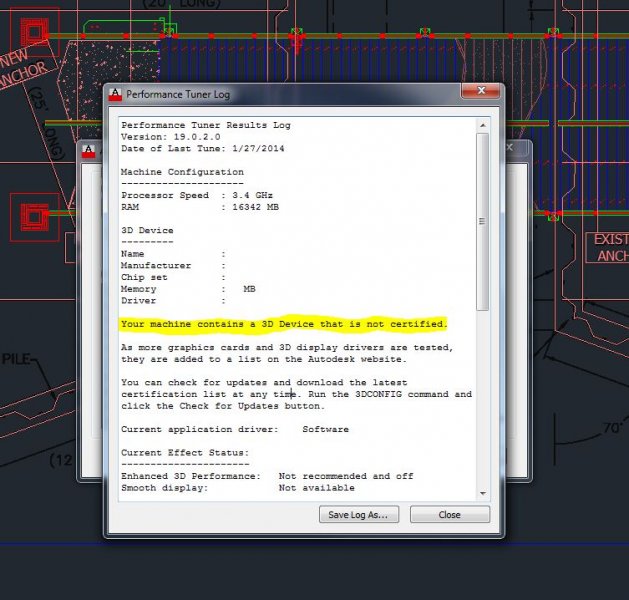Click the Save Log As... button

pyautogui.click(x=359, y=514)
